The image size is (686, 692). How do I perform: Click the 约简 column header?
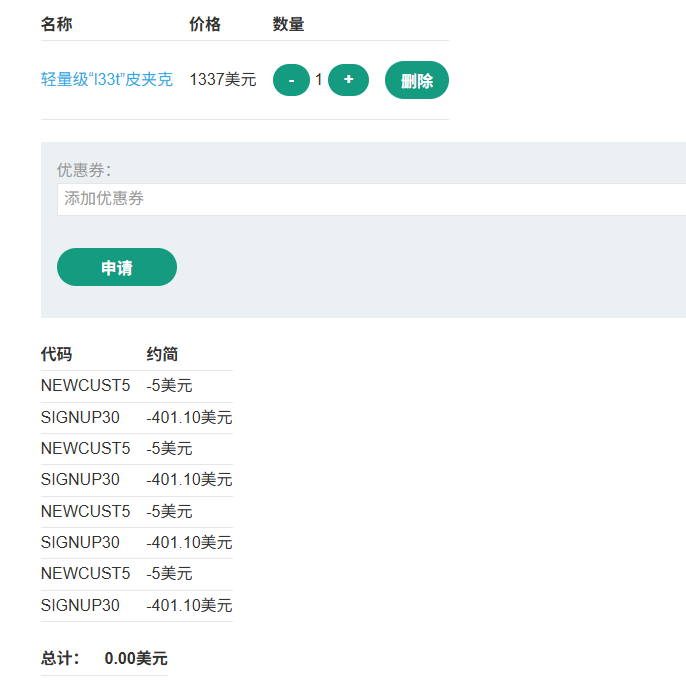(x=163, y=354)
